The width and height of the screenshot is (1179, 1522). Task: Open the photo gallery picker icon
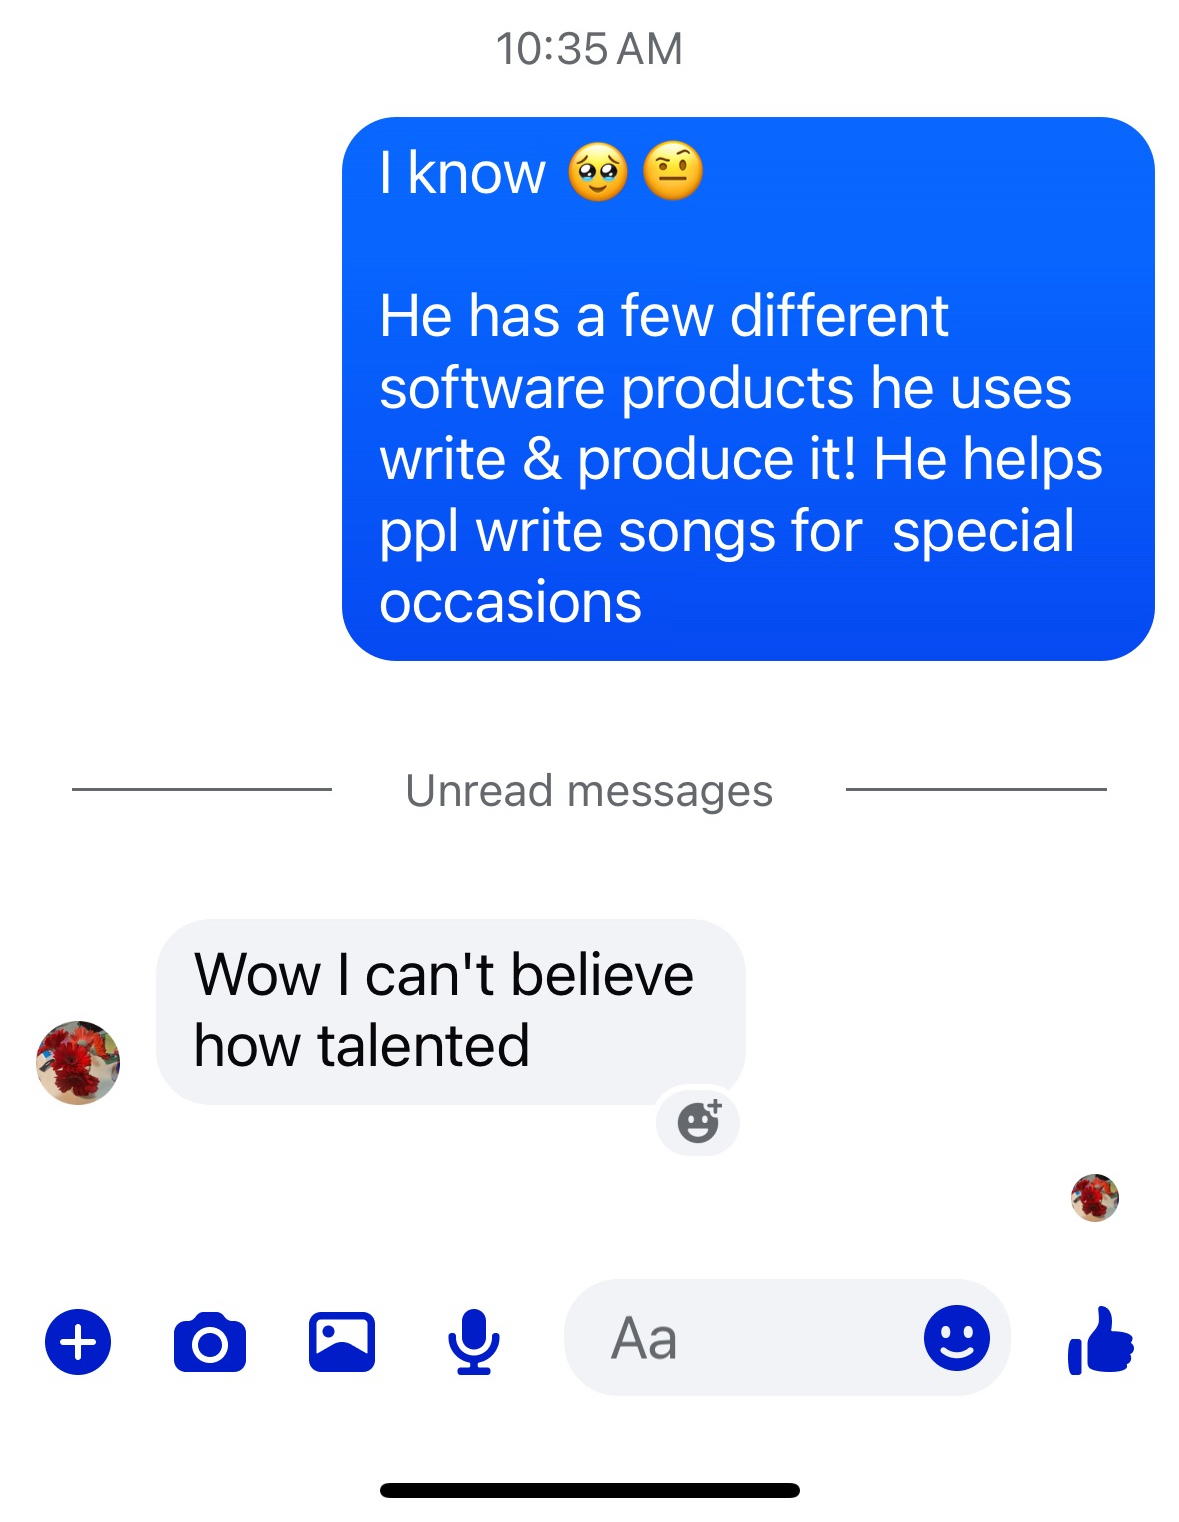point(342,1342)
